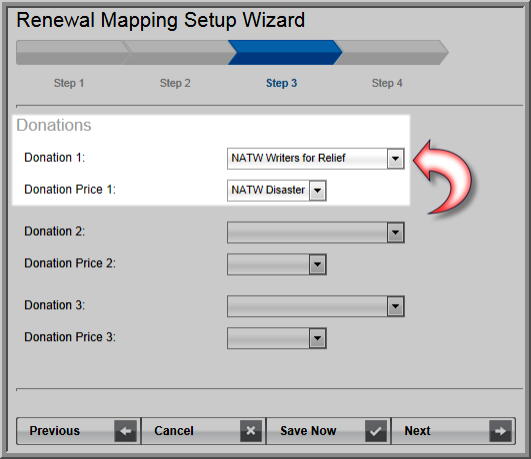The height and width of the screenshot is (459, 531).
Task: Click the left arrow icon on Previous
Action: point(125,431)
